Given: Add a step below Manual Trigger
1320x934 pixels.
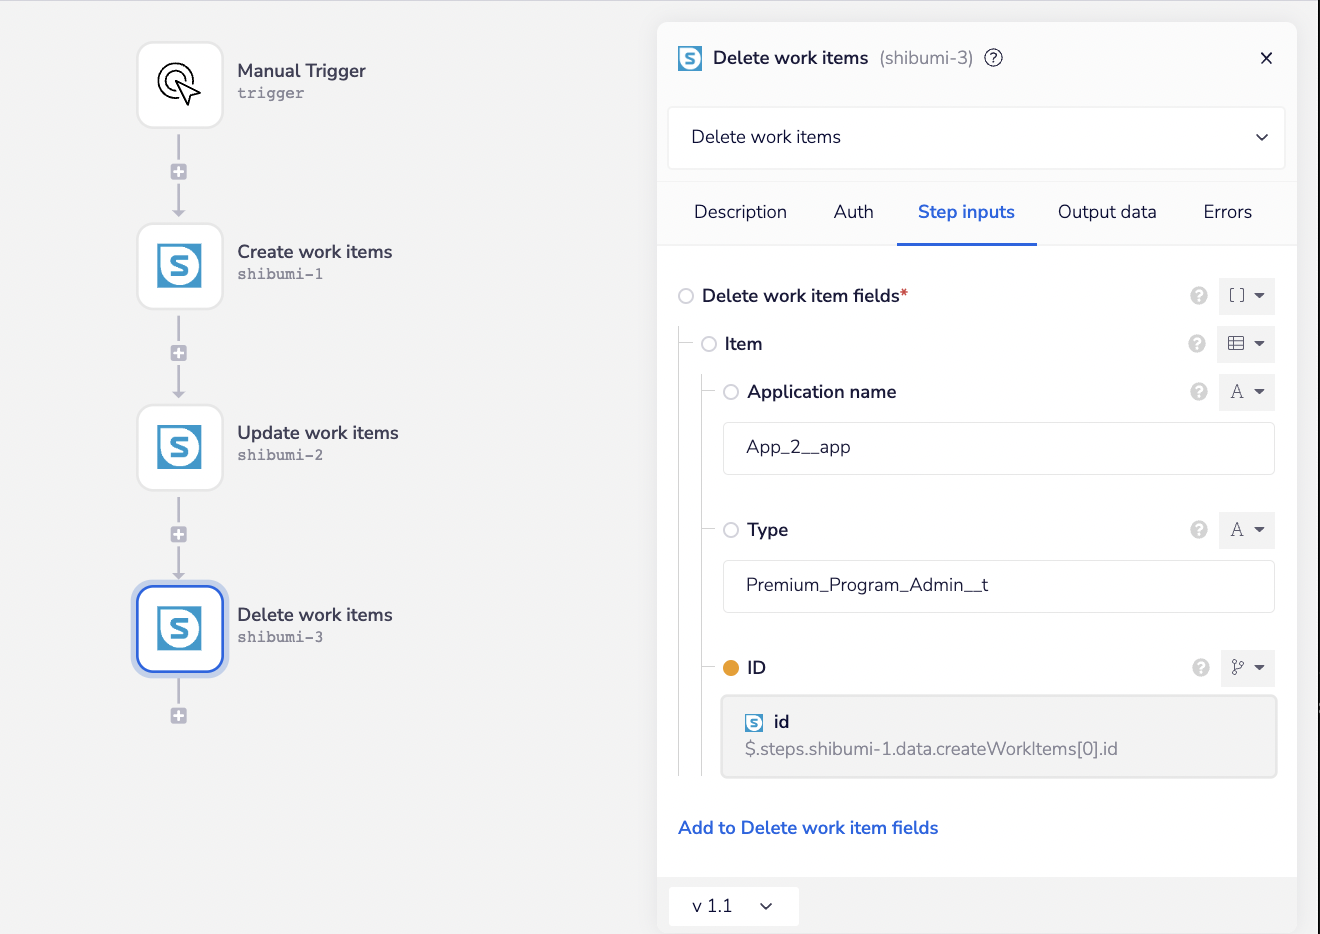Looking at the screenshot, I should (x=179, y=172).
